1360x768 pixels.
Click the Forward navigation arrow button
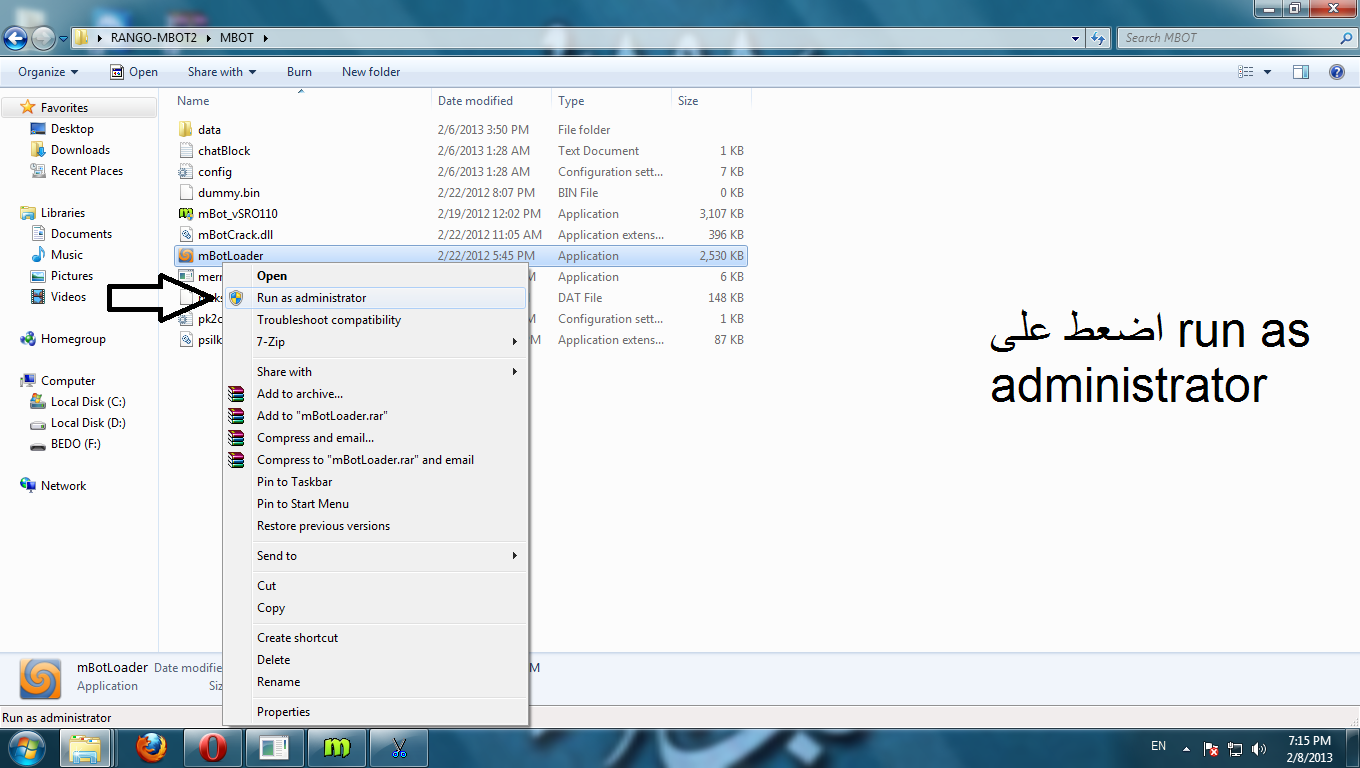click(x=43, y=39)
